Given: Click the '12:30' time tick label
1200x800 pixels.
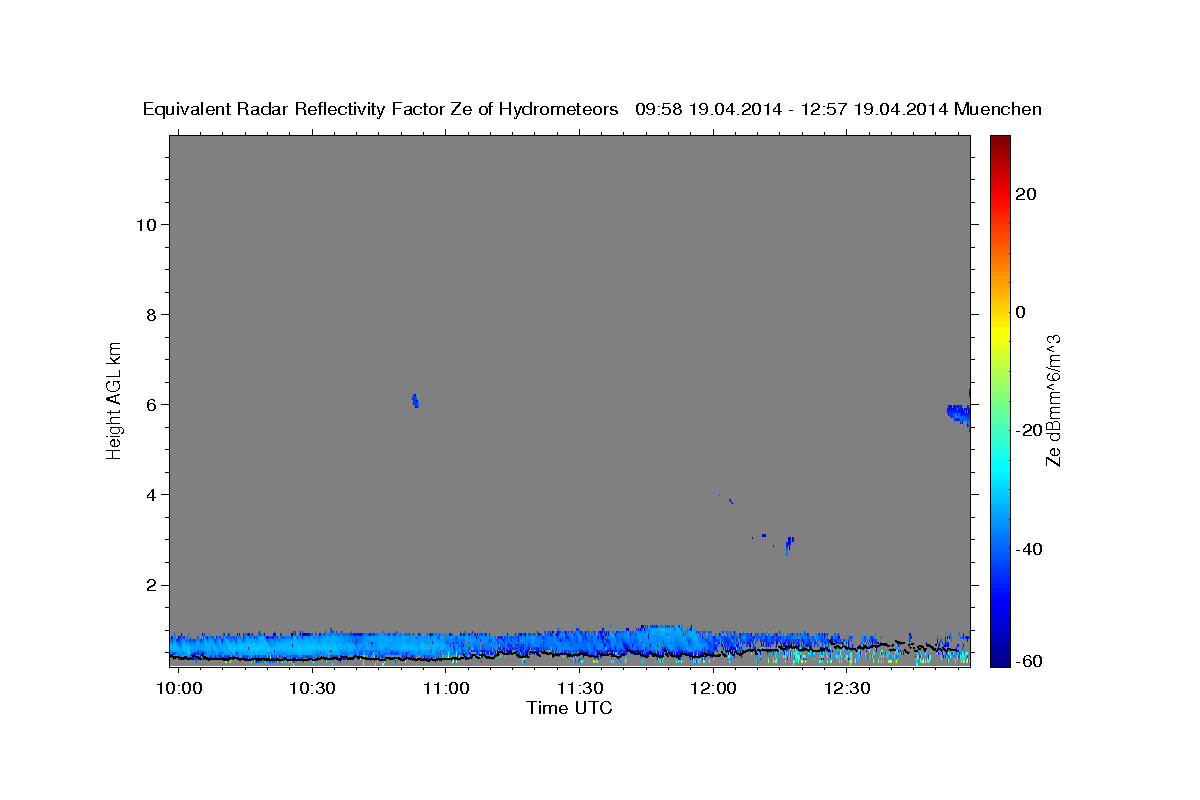Looking at the screenshot, I should [x=847, y=688].
